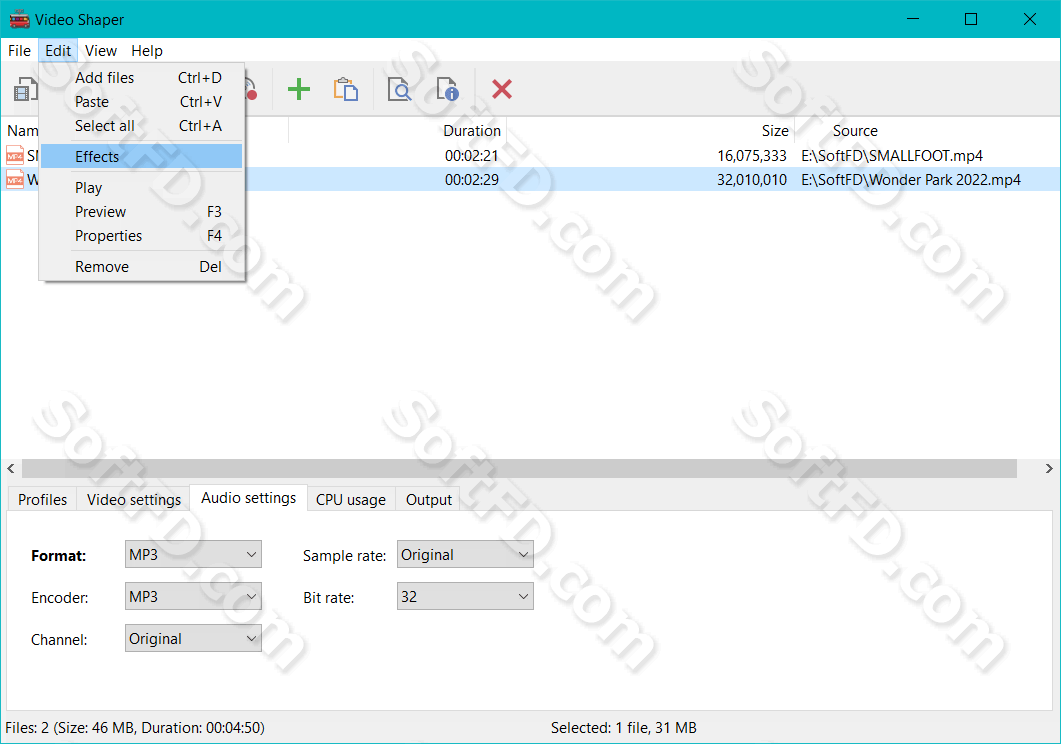Expand the Format dropdown
This screenshot has height=744, width=1061.
193,555
